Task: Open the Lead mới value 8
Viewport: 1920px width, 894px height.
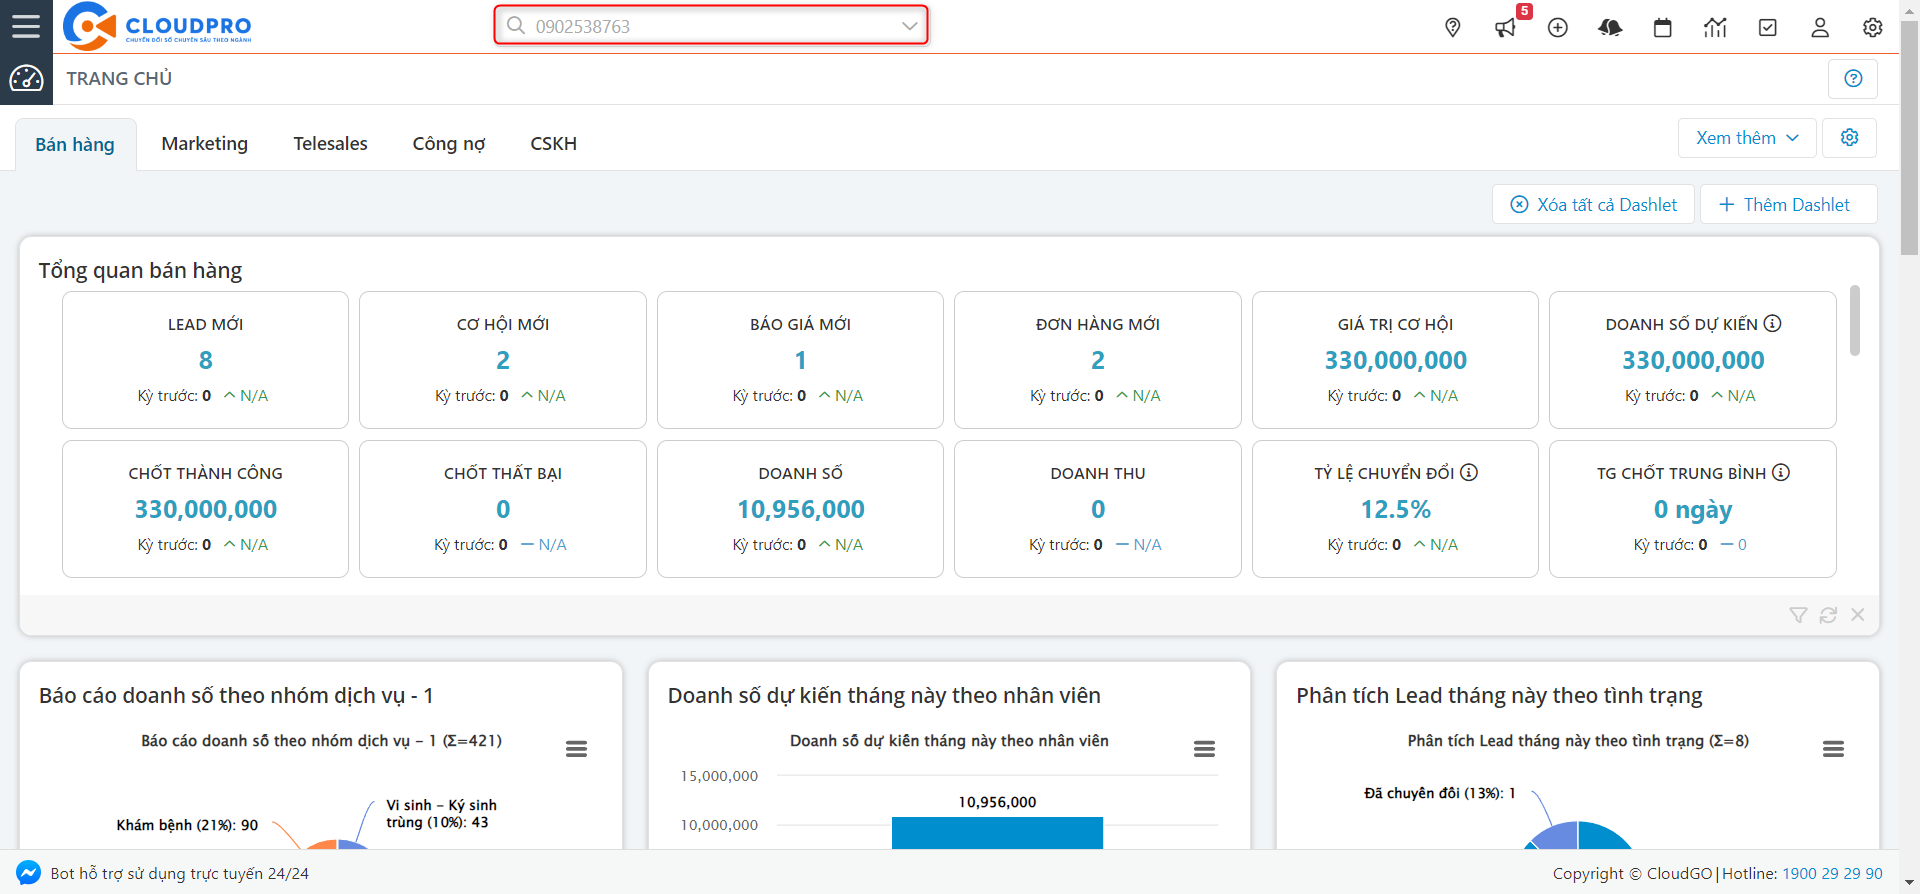Action: click(x=205, y=360)
